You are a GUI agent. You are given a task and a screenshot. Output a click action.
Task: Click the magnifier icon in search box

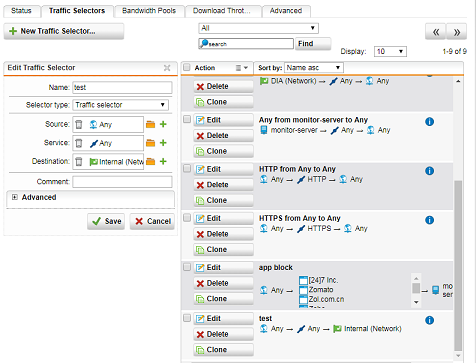[x=204, y=43]
